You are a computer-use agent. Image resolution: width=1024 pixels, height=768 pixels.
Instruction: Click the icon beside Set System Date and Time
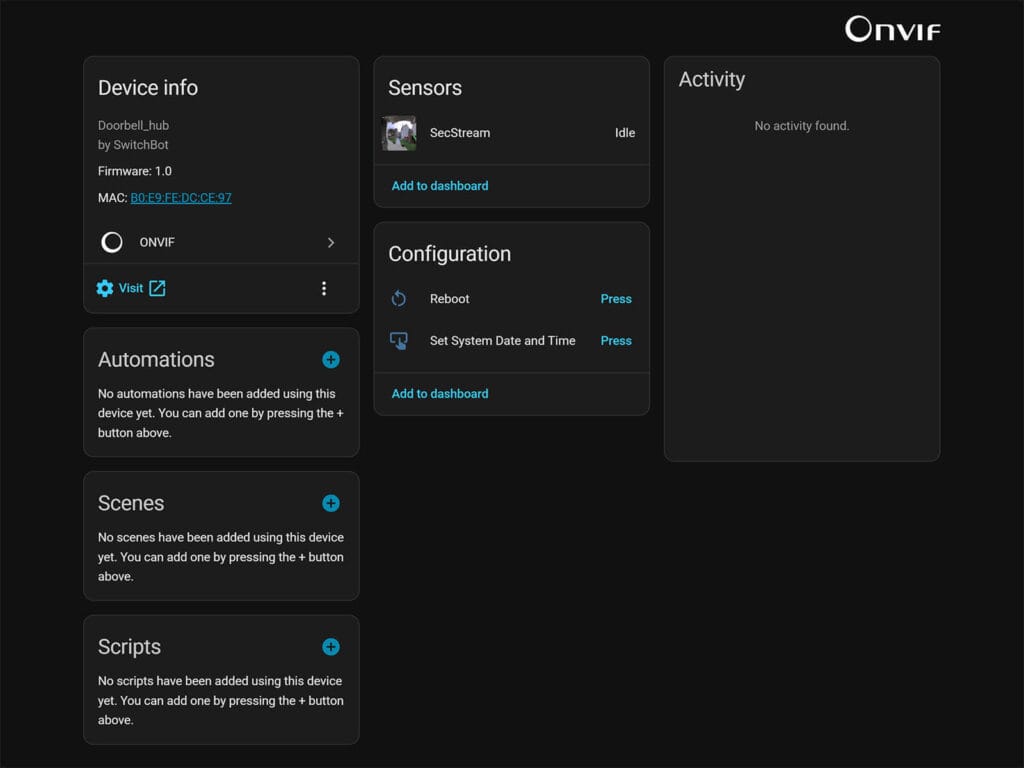(400, 340)
